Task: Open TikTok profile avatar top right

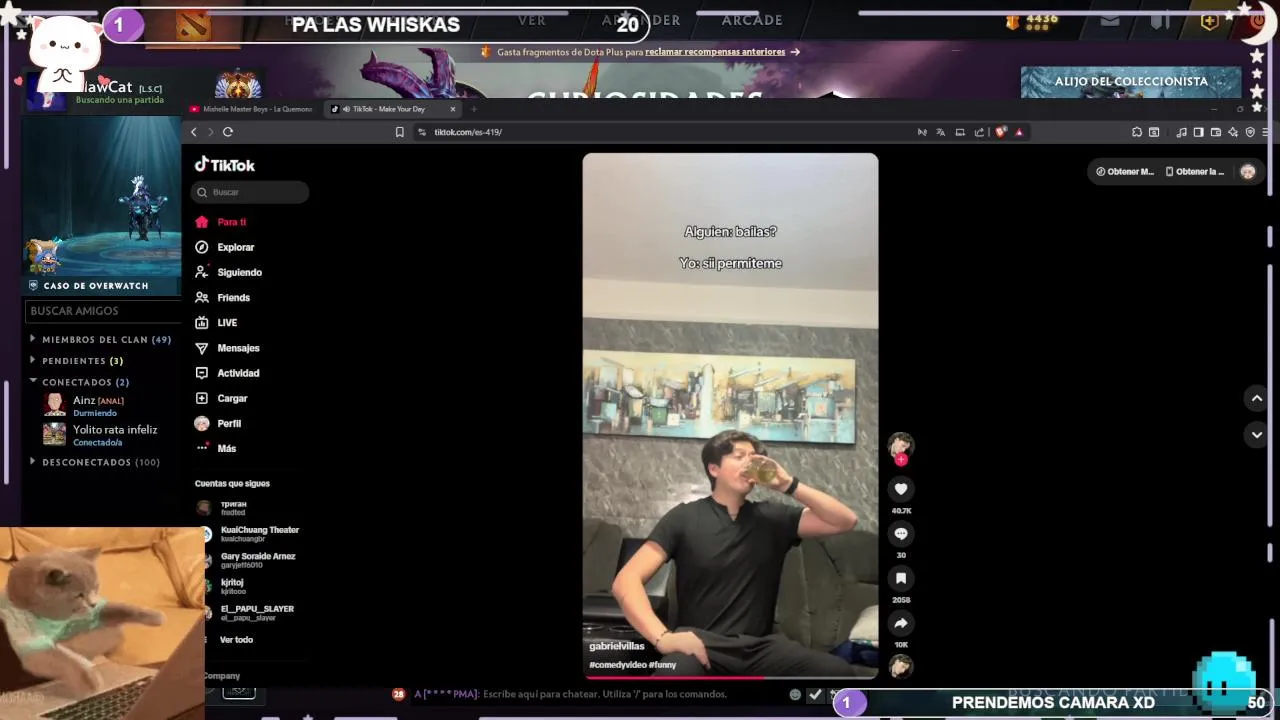Action: 1248,171
